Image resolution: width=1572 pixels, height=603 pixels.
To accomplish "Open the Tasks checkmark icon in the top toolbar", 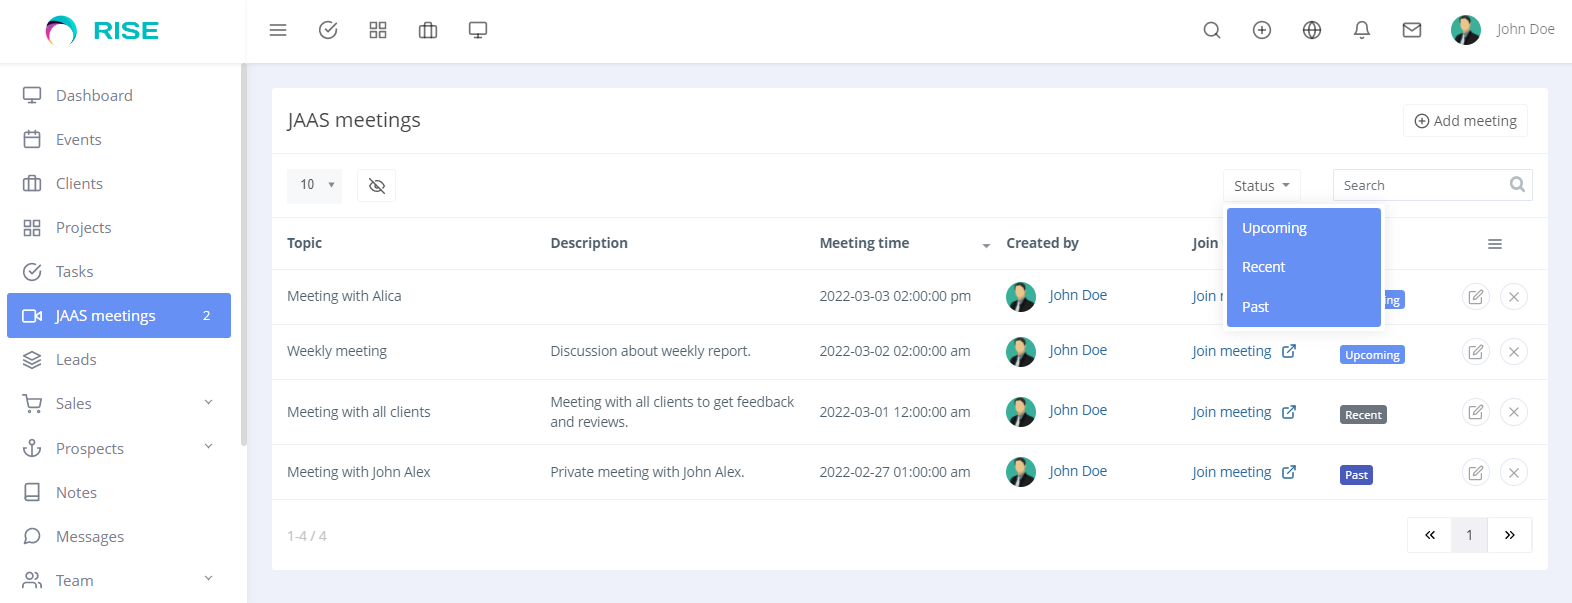I will [327, 30].
